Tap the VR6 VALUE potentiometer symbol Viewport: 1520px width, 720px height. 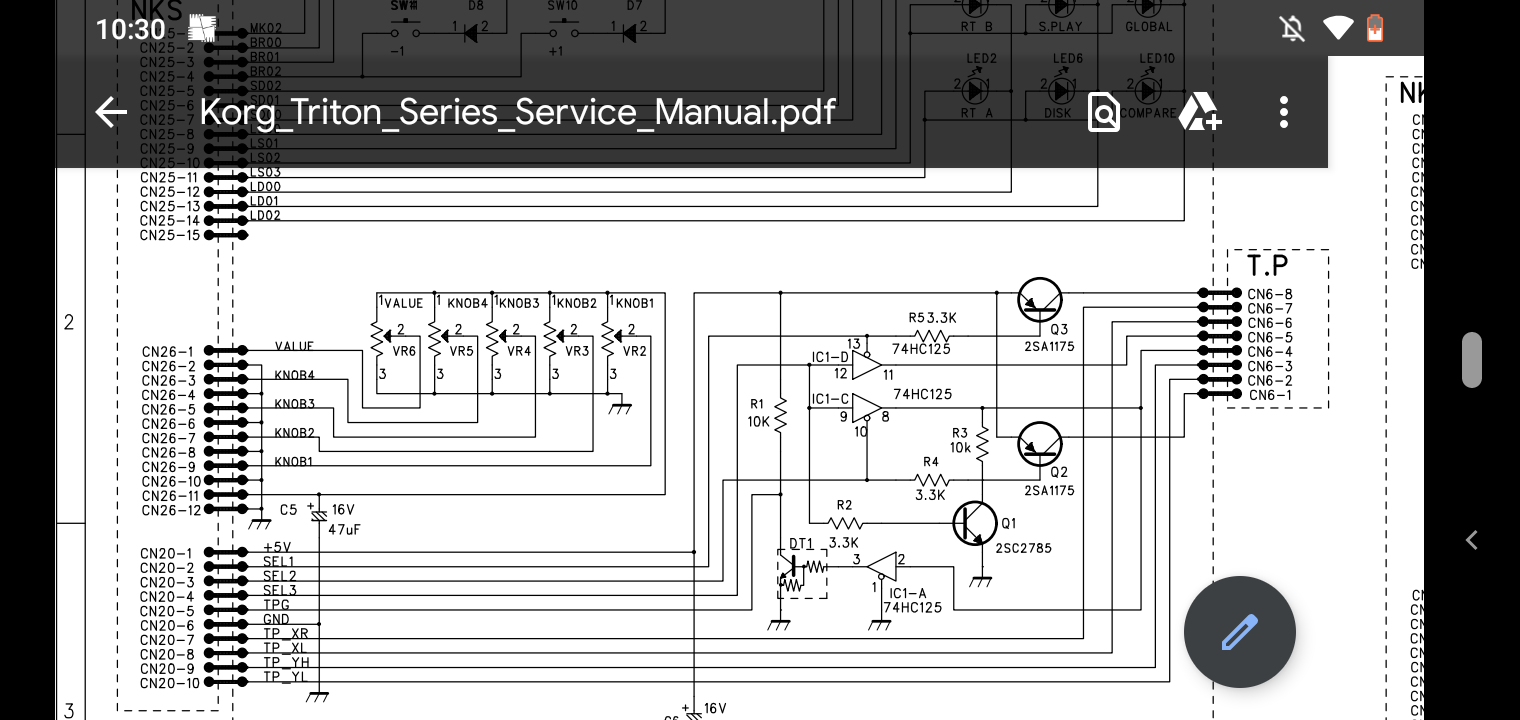(379, 338)
